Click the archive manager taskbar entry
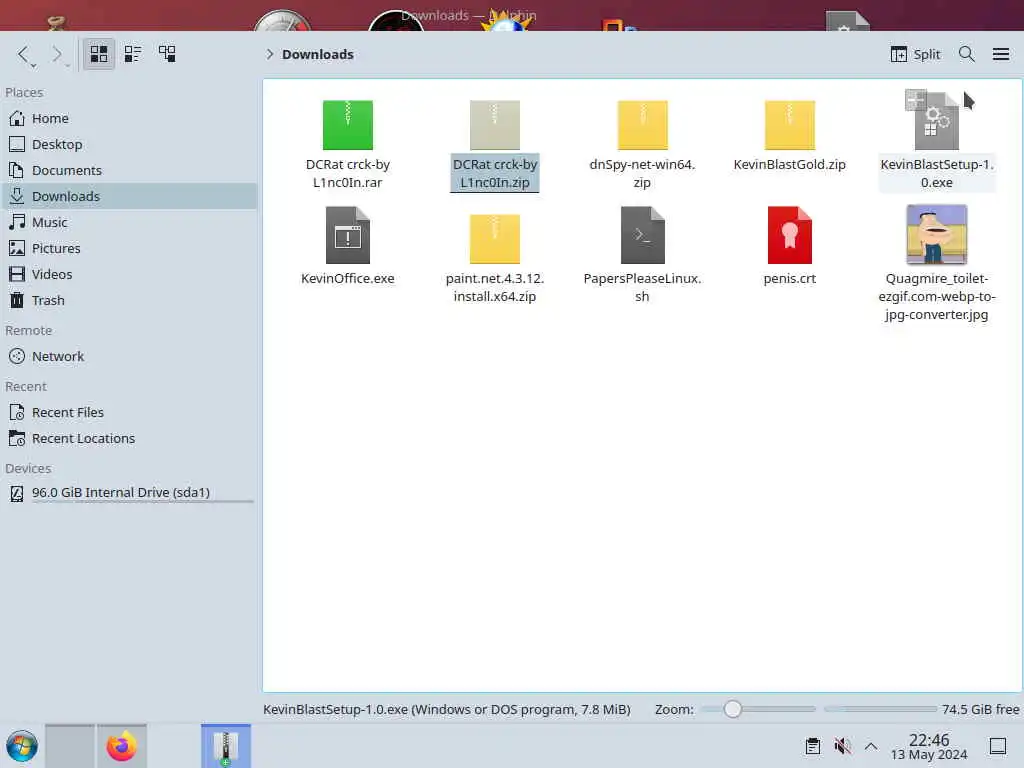 tap(225, 746)
